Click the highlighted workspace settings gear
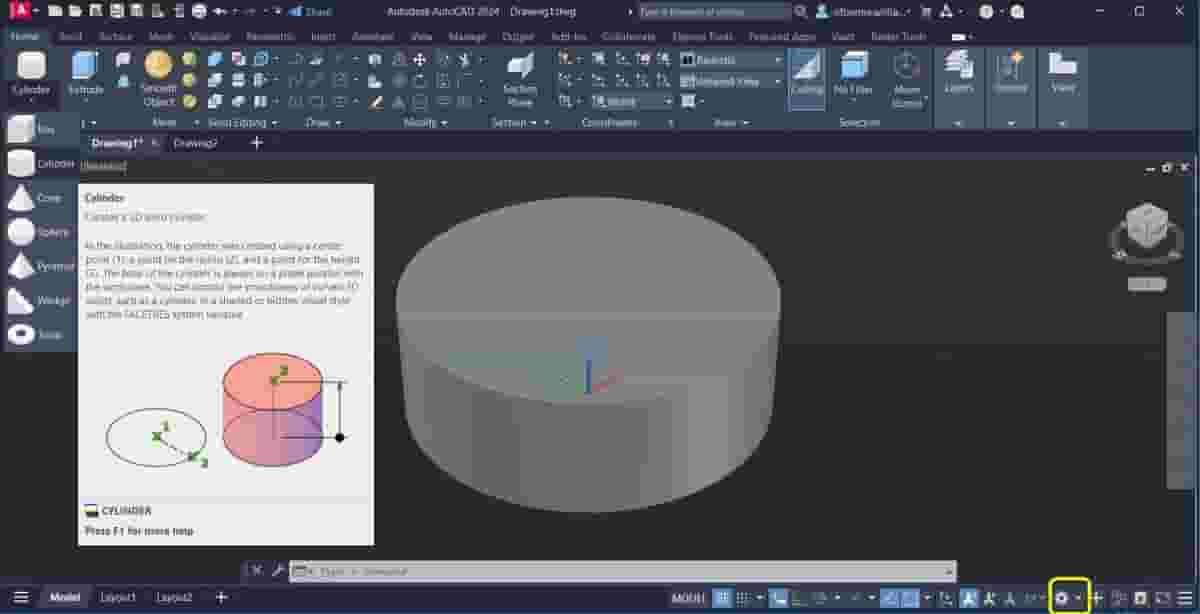 (1062, 597)
